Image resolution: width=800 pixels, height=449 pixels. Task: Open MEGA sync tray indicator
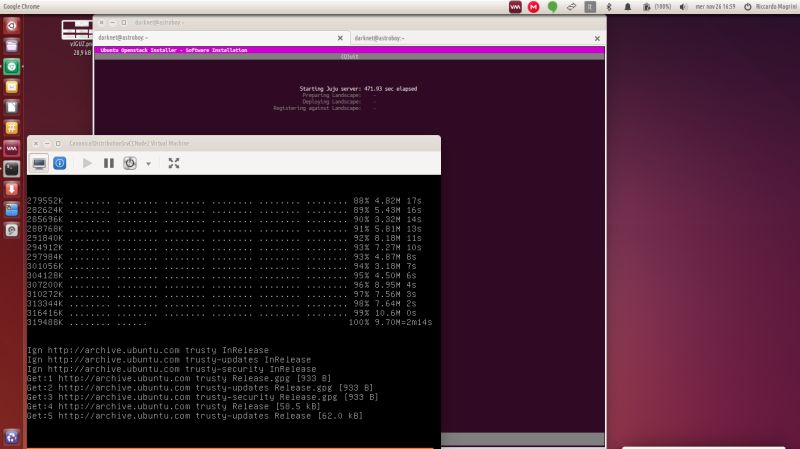(x=534, y=7)
